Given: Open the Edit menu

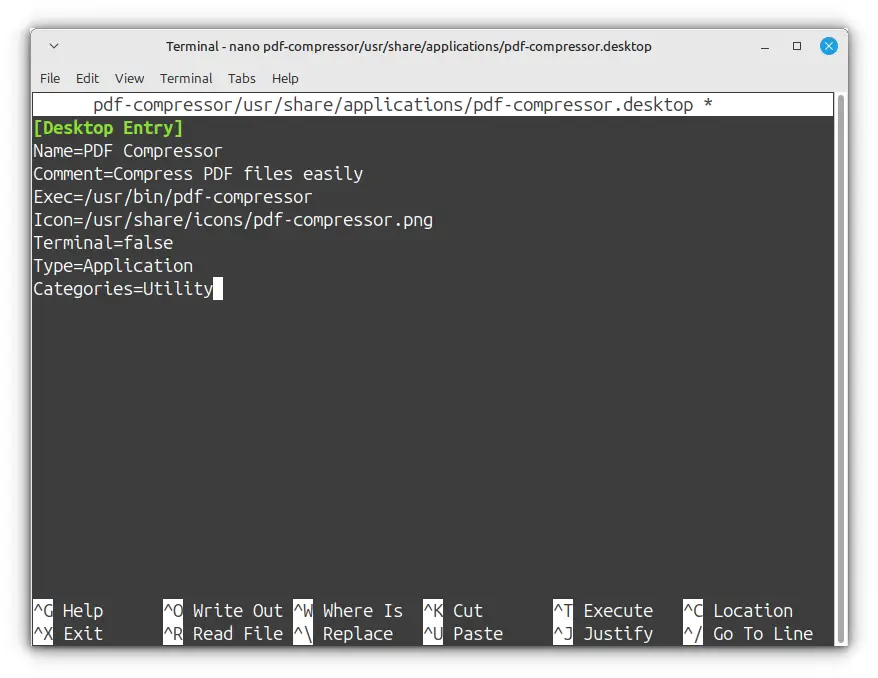Looking at the screenshot, I should coord(88,78).
